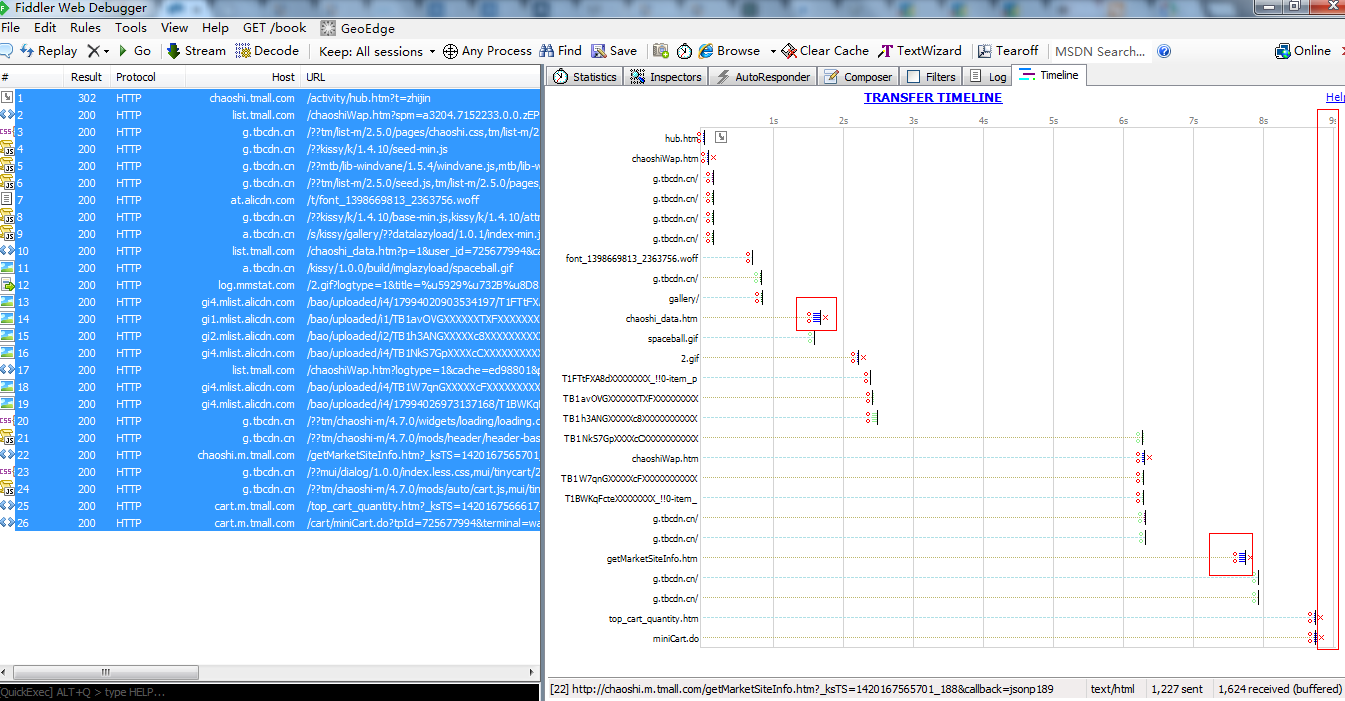Open the View menu

tap(174, 28)
